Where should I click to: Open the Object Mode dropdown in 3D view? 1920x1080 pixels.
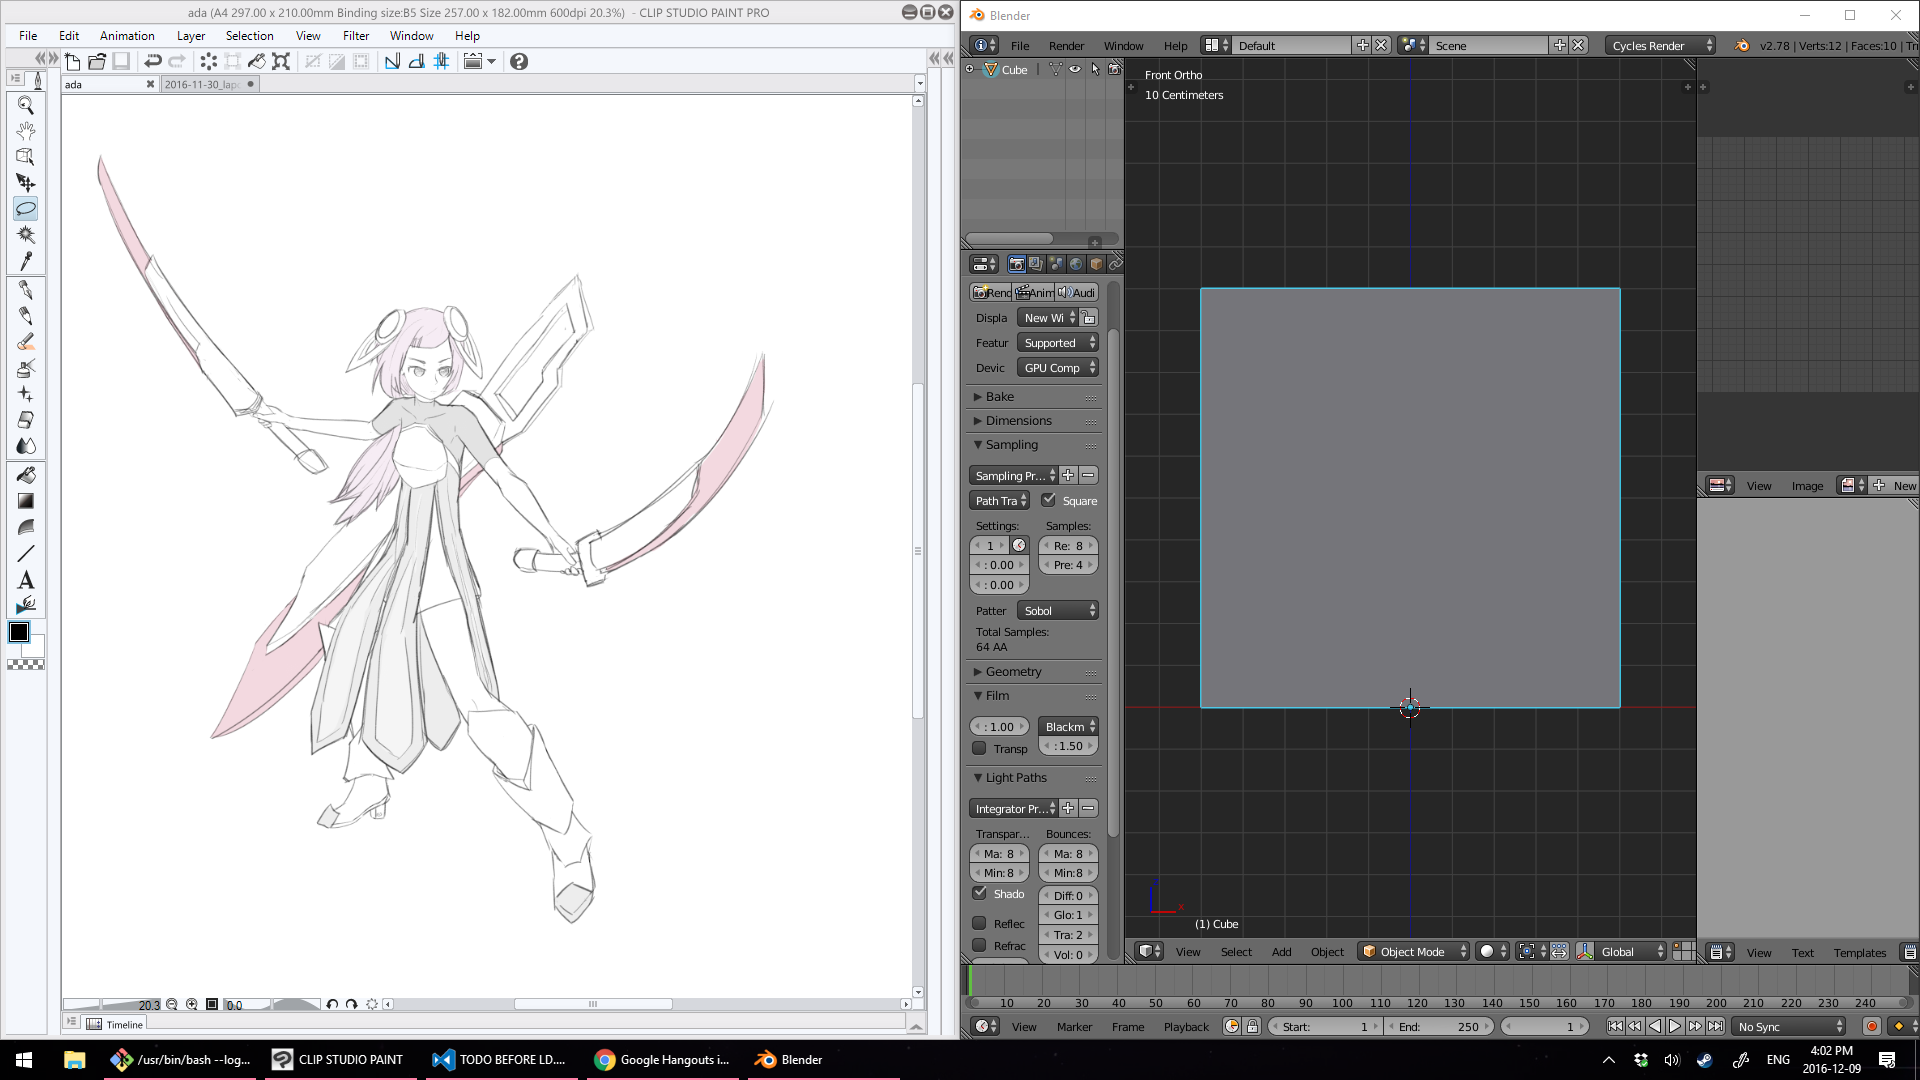click(x=1414, y=952)
